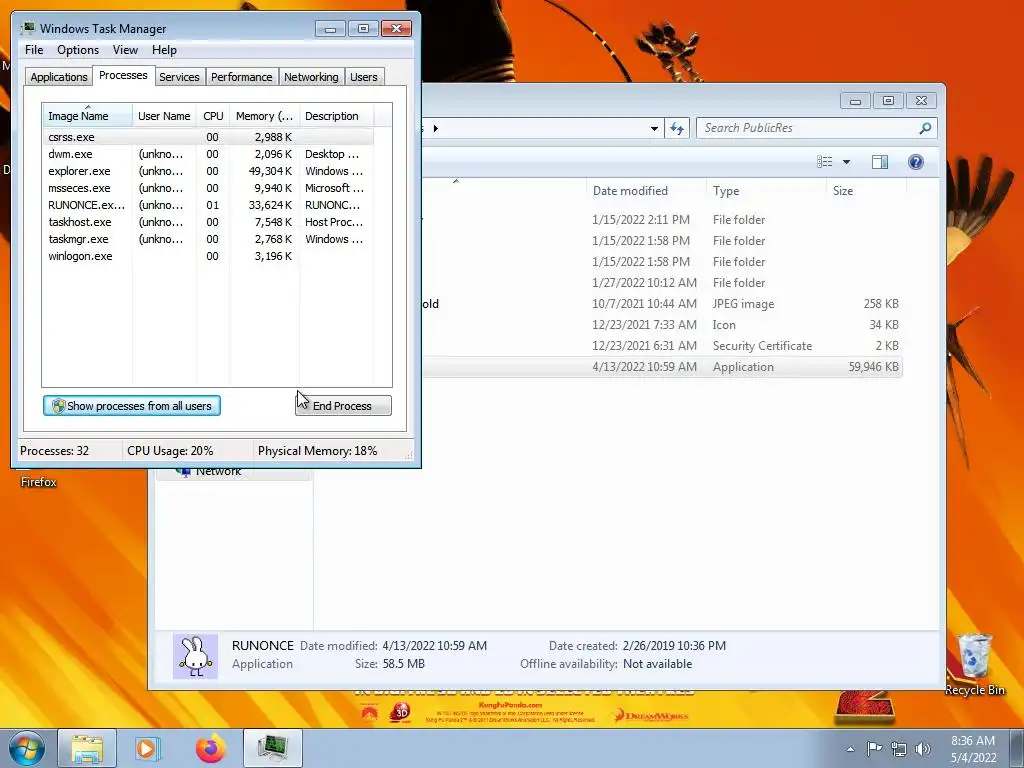
Task: Open the View menu in Task Manager
Action: 125,50
